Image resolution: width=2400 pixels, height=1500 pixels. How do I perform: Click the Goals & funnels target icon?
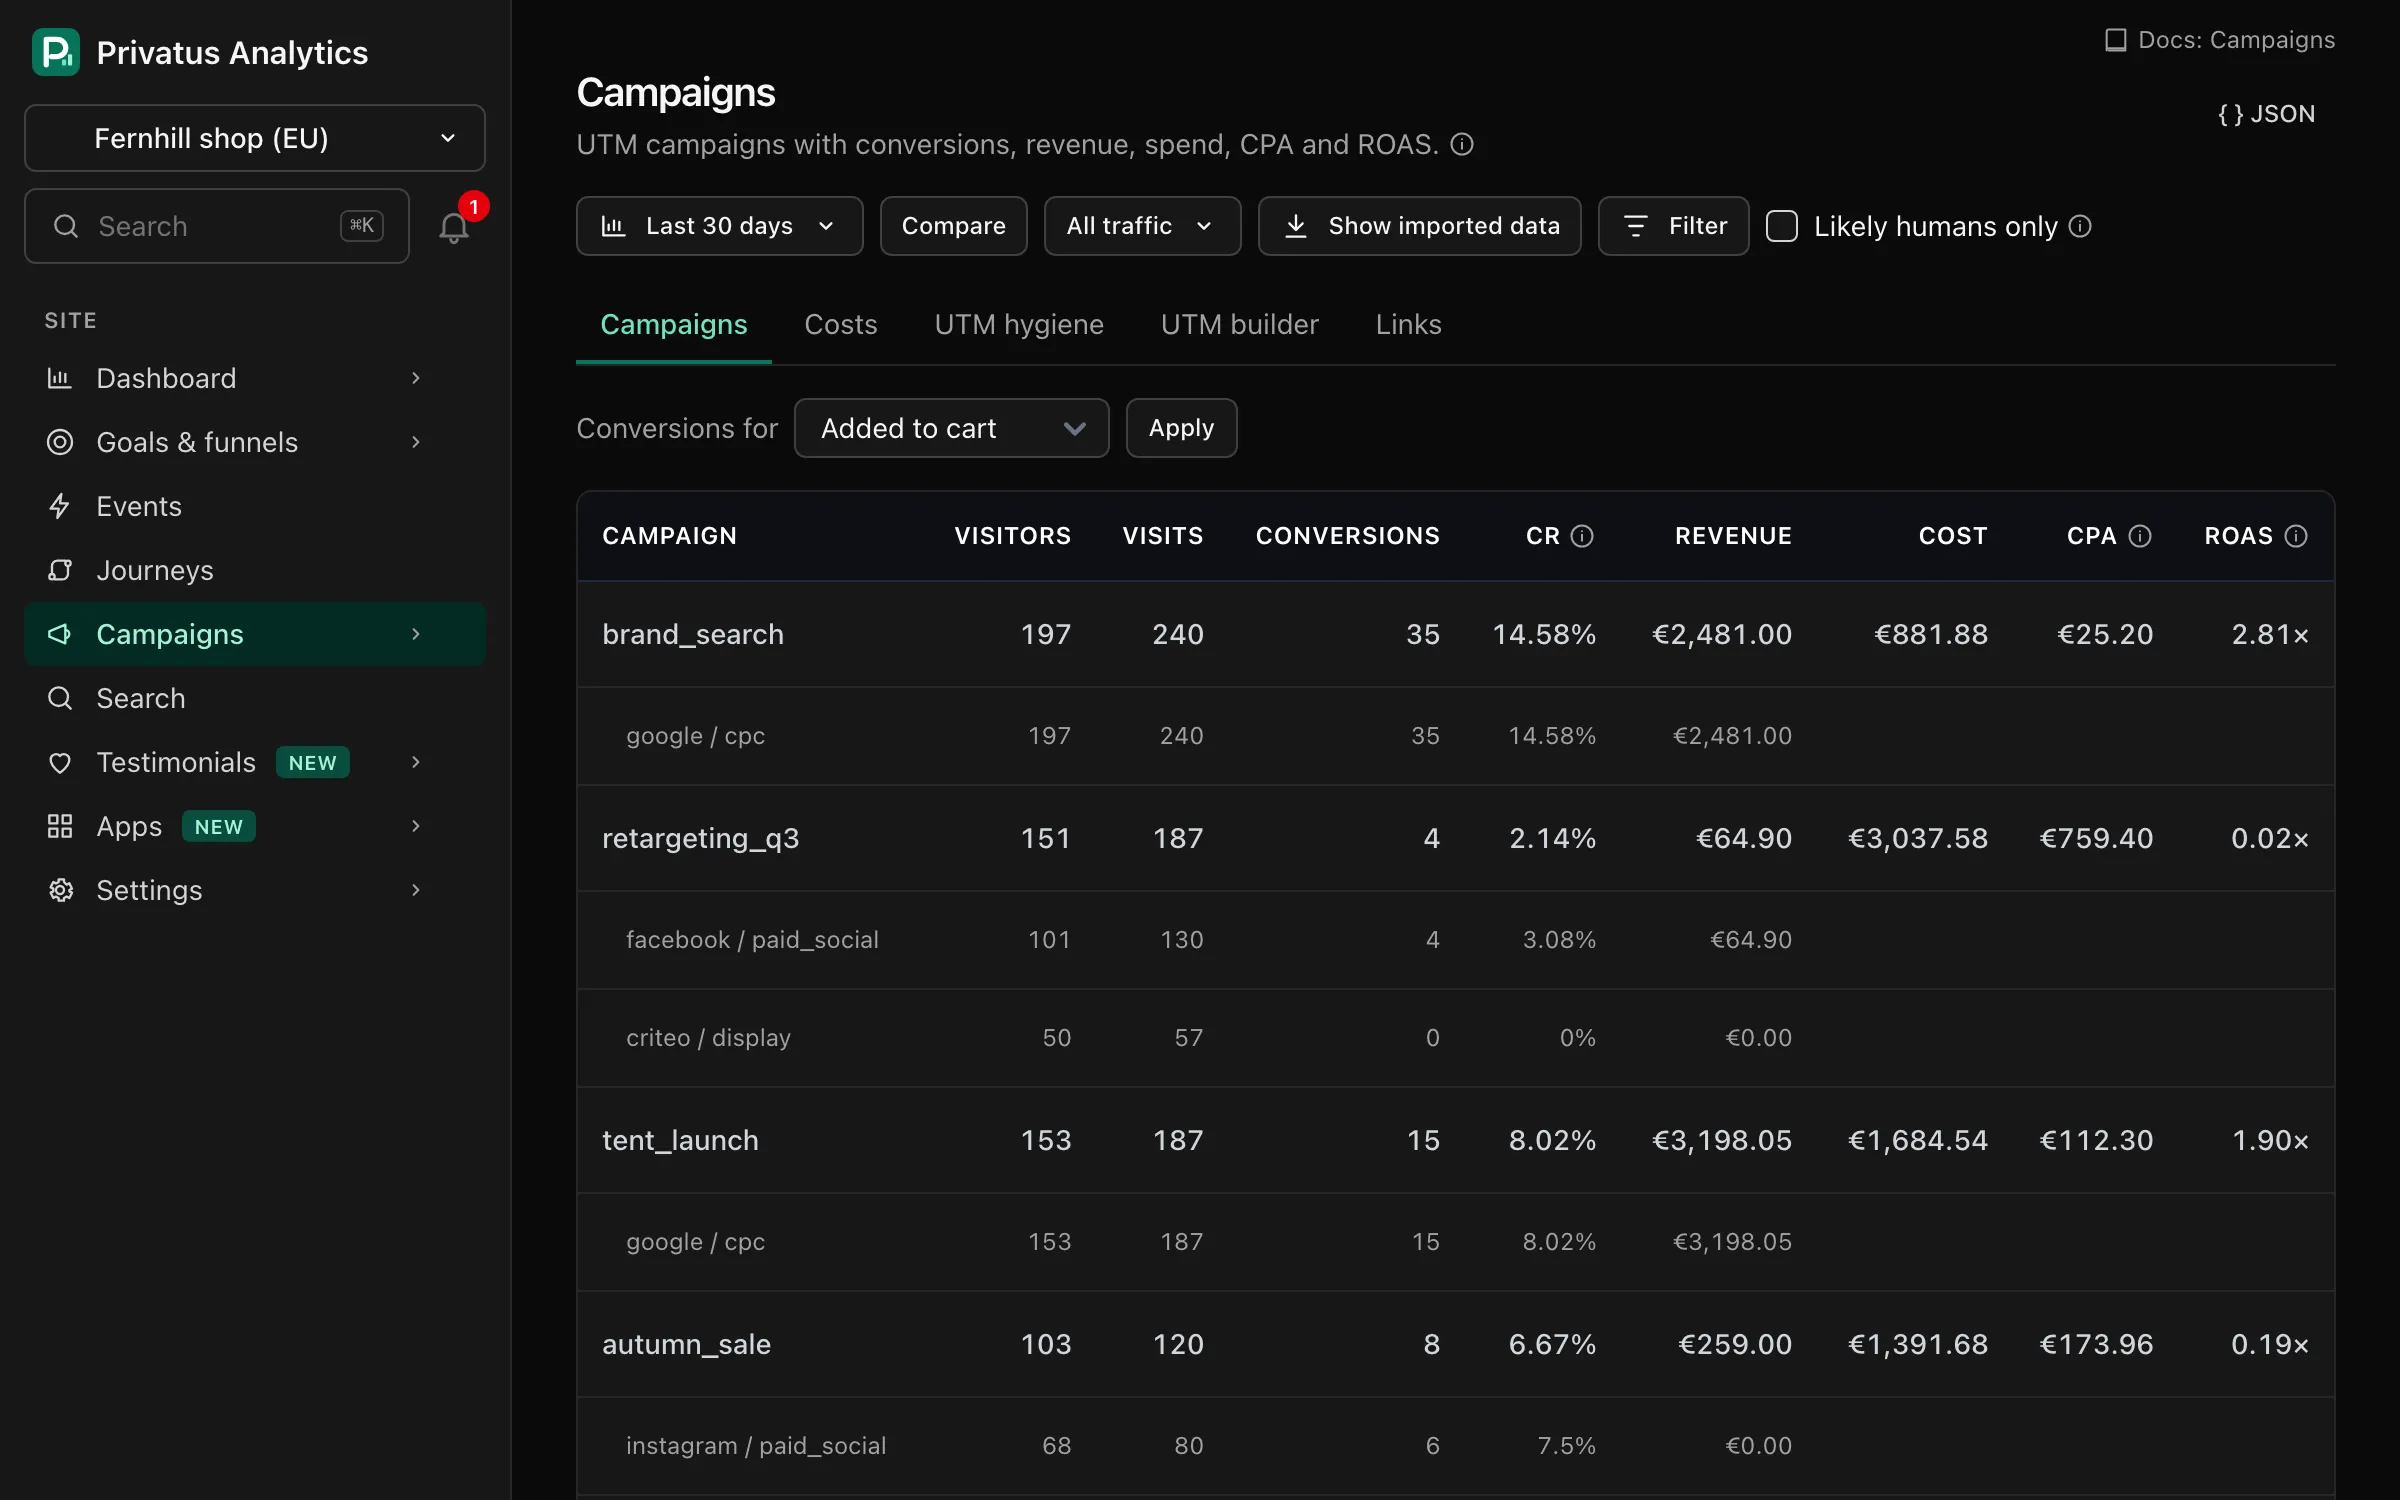pyautogui.click(x=60, y=442)
